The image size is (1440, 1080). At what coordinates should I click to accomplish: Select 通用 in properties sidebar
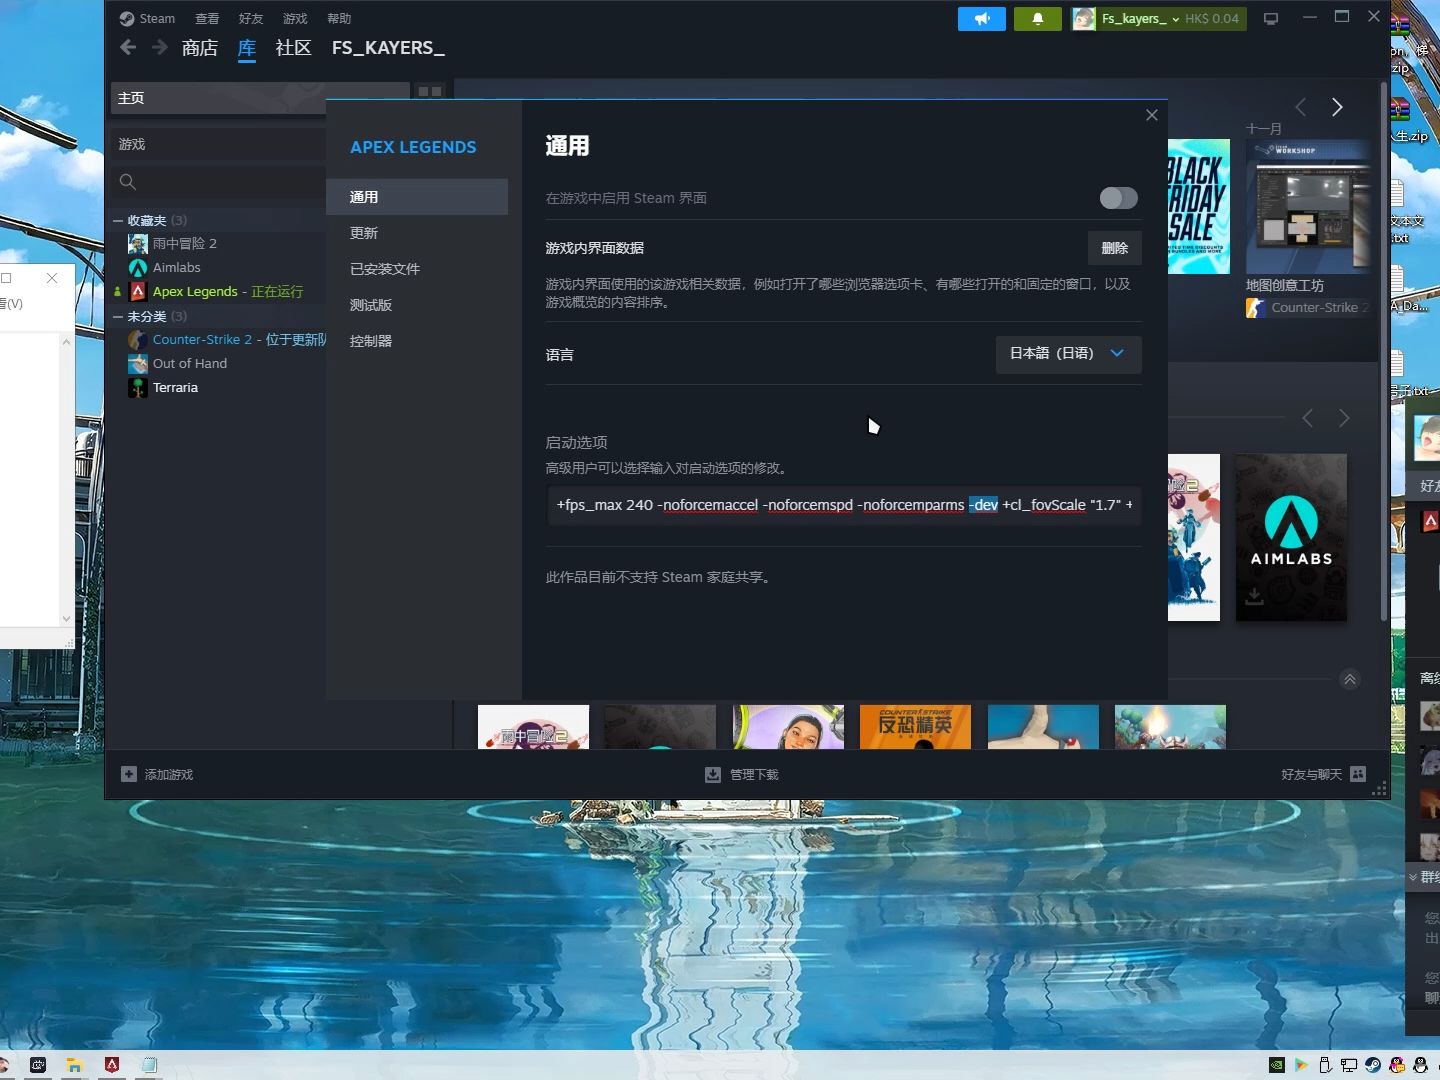tap(417, 197)
